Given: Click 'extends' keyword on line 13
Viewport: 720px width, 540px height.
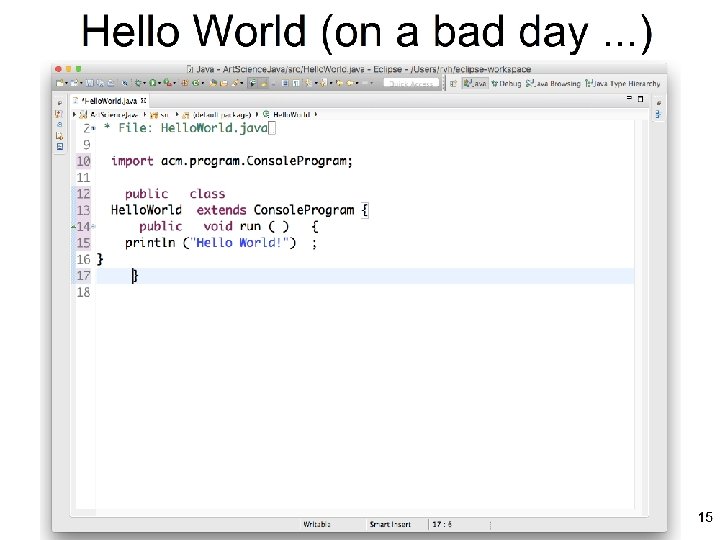Looking at the screenshot, I should pos(221,210).
